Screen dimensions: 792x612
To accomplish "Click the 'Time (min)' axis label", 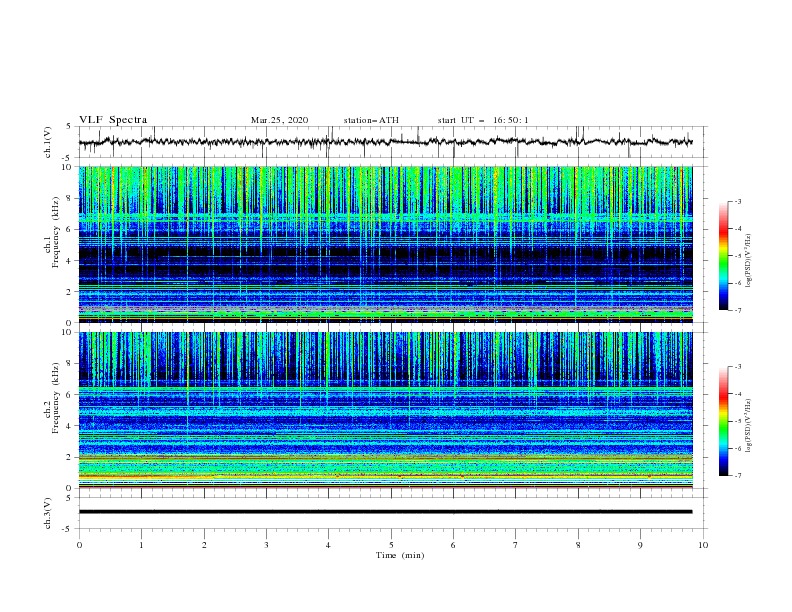I will coord(400,555).
